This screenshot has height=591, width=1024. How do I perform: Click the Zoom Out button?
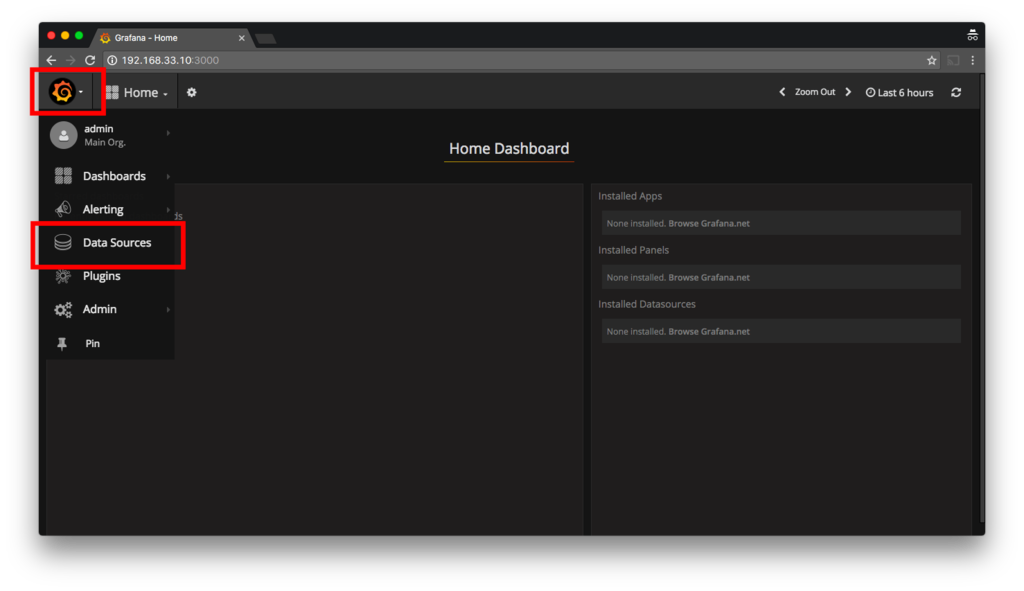click(x=815, y=92)
